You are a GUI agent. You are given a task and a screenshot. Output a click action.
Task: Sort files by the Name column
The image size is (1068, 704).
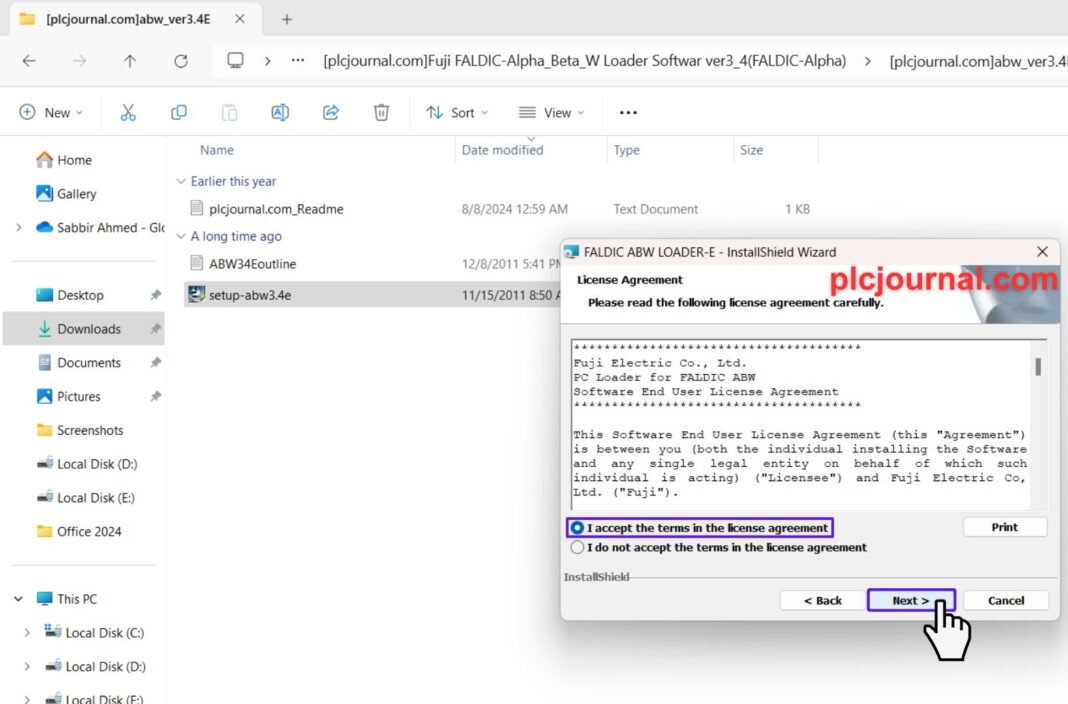click(217, 150)
